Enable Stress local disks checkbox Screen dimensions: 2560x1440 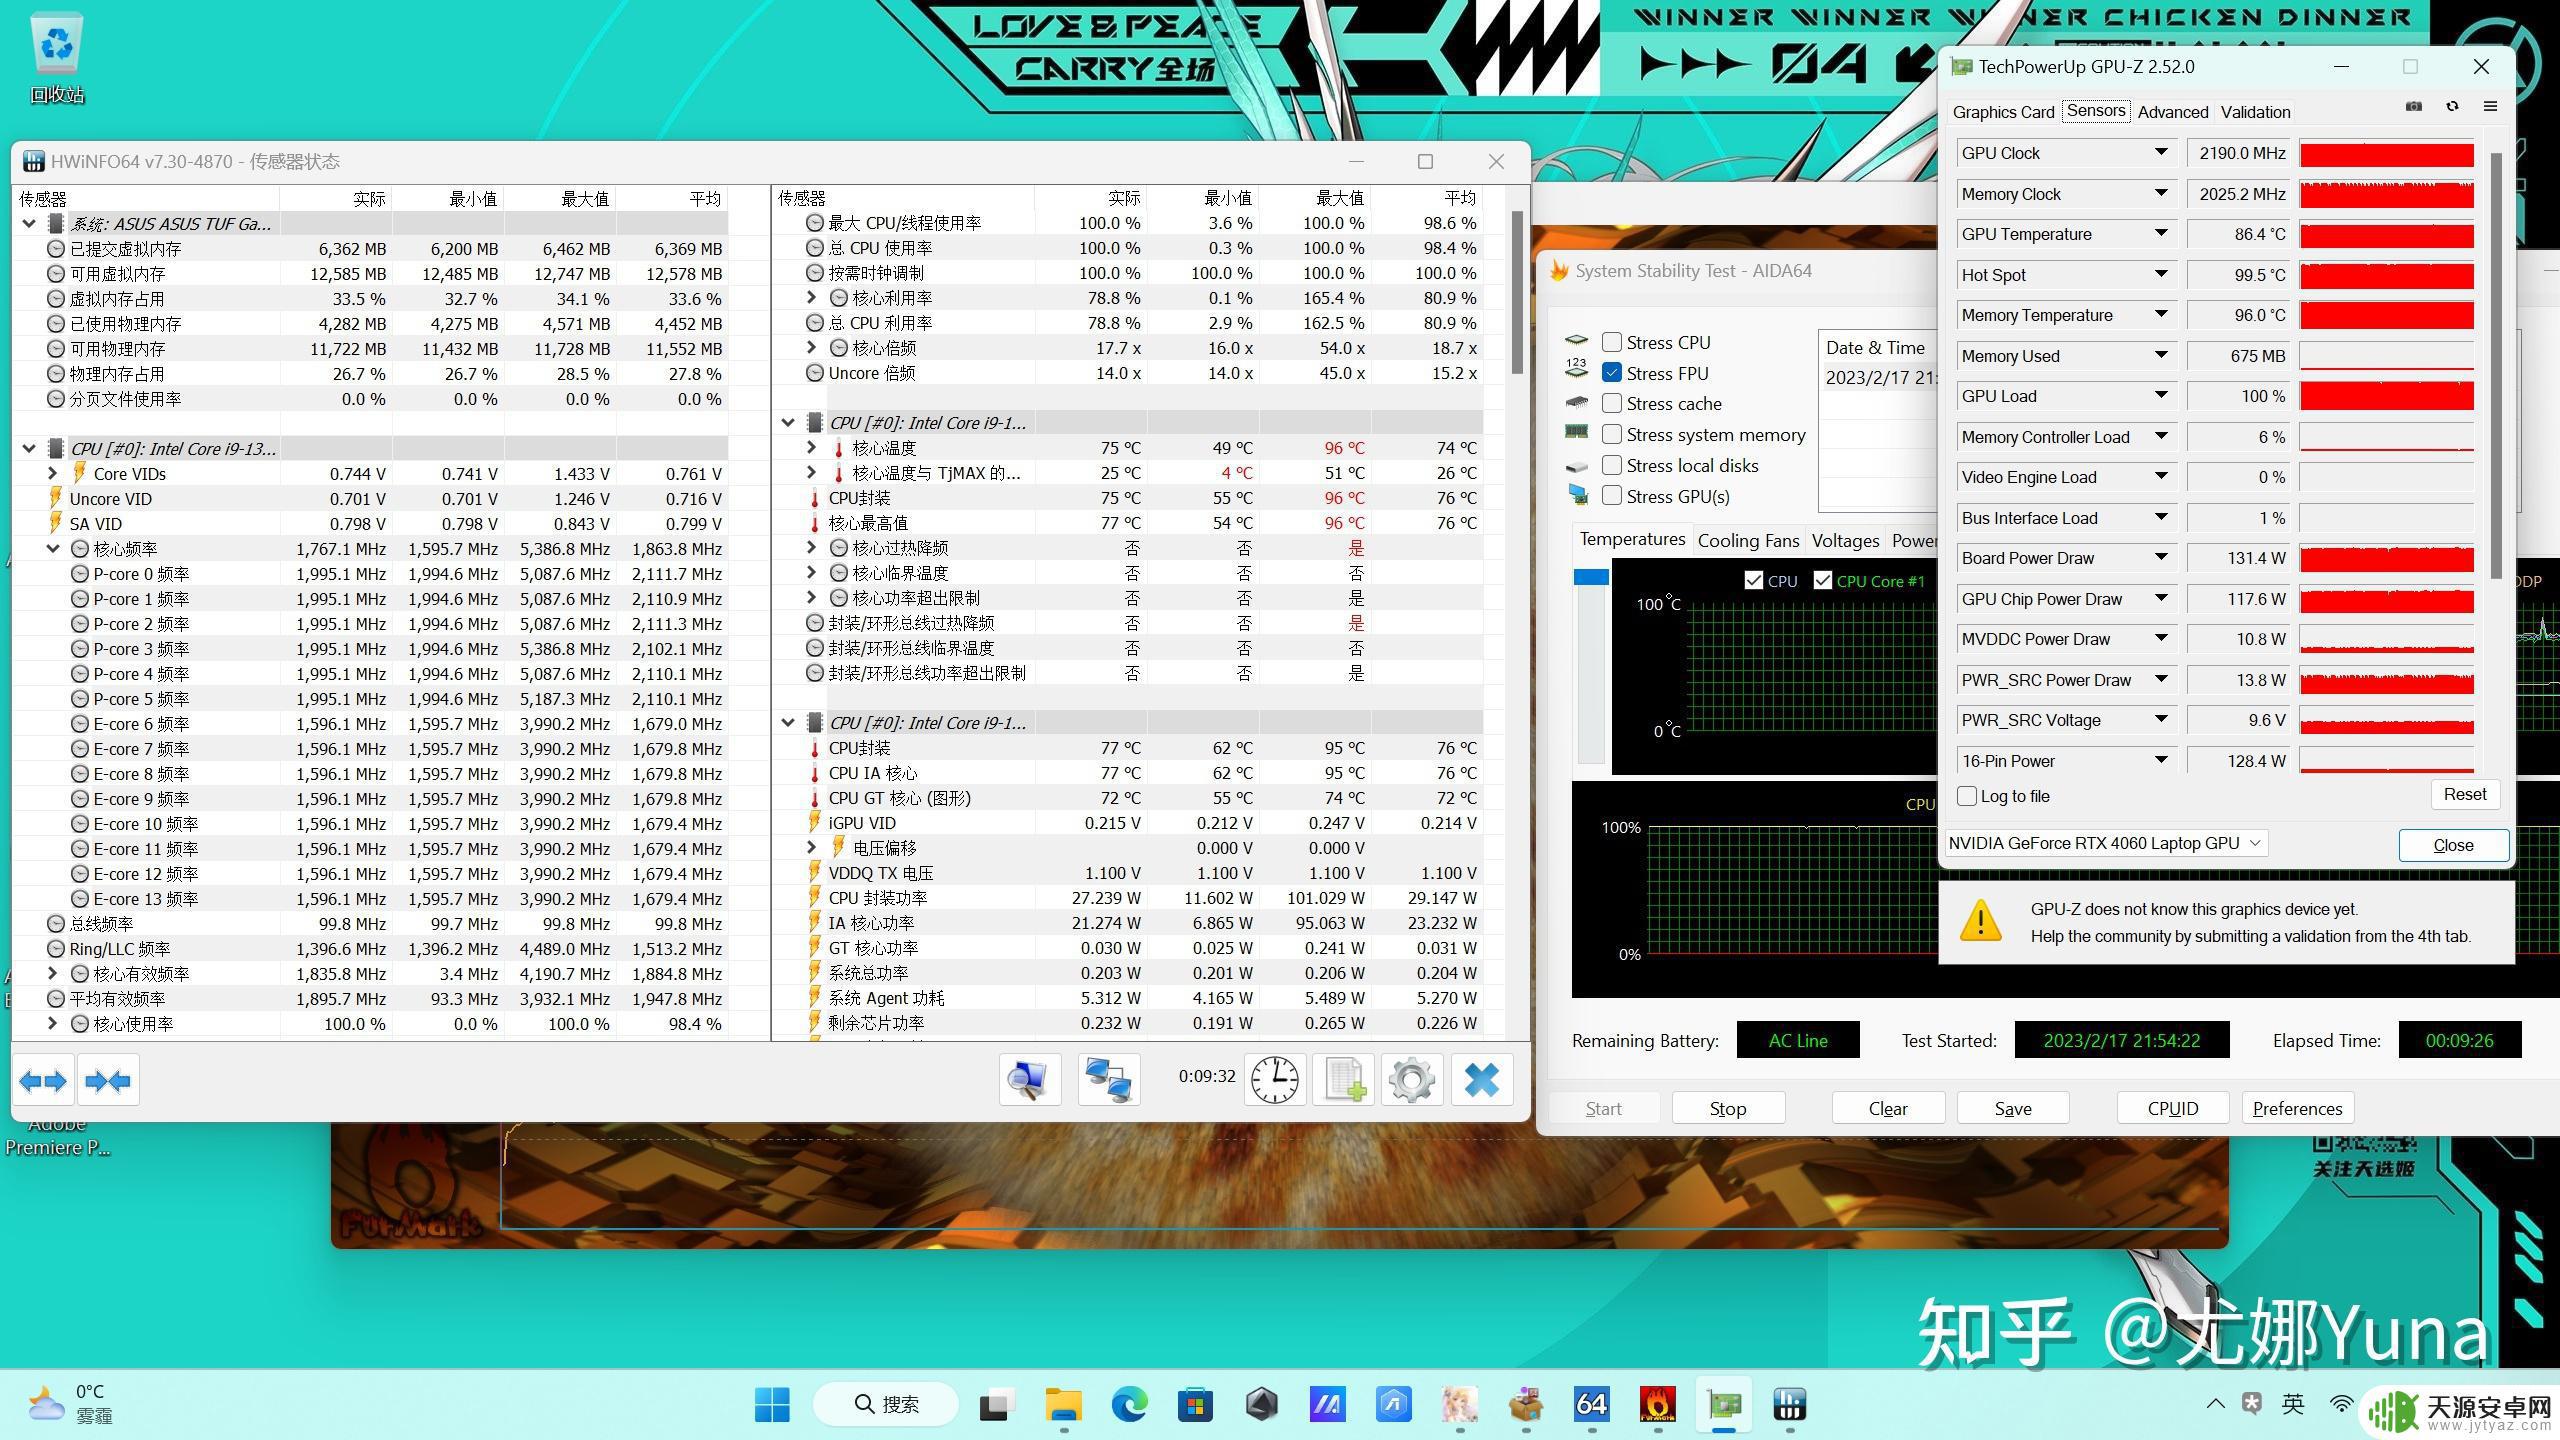[x=1611, y=465]
